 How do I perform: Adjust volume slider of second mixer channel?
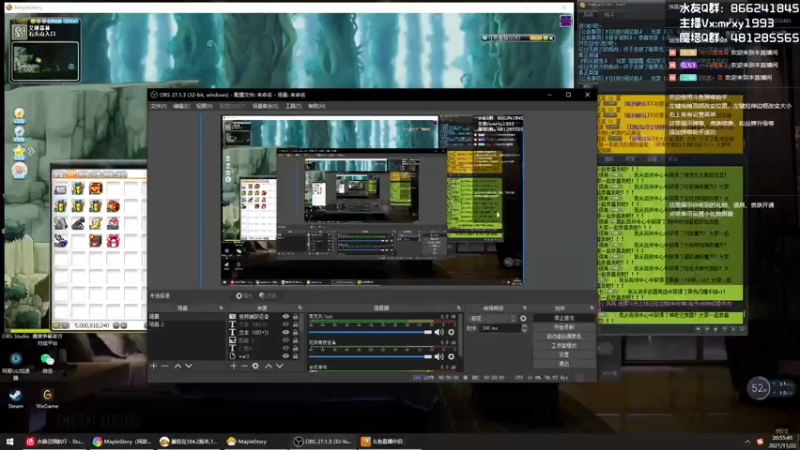[x=370, y=357]
